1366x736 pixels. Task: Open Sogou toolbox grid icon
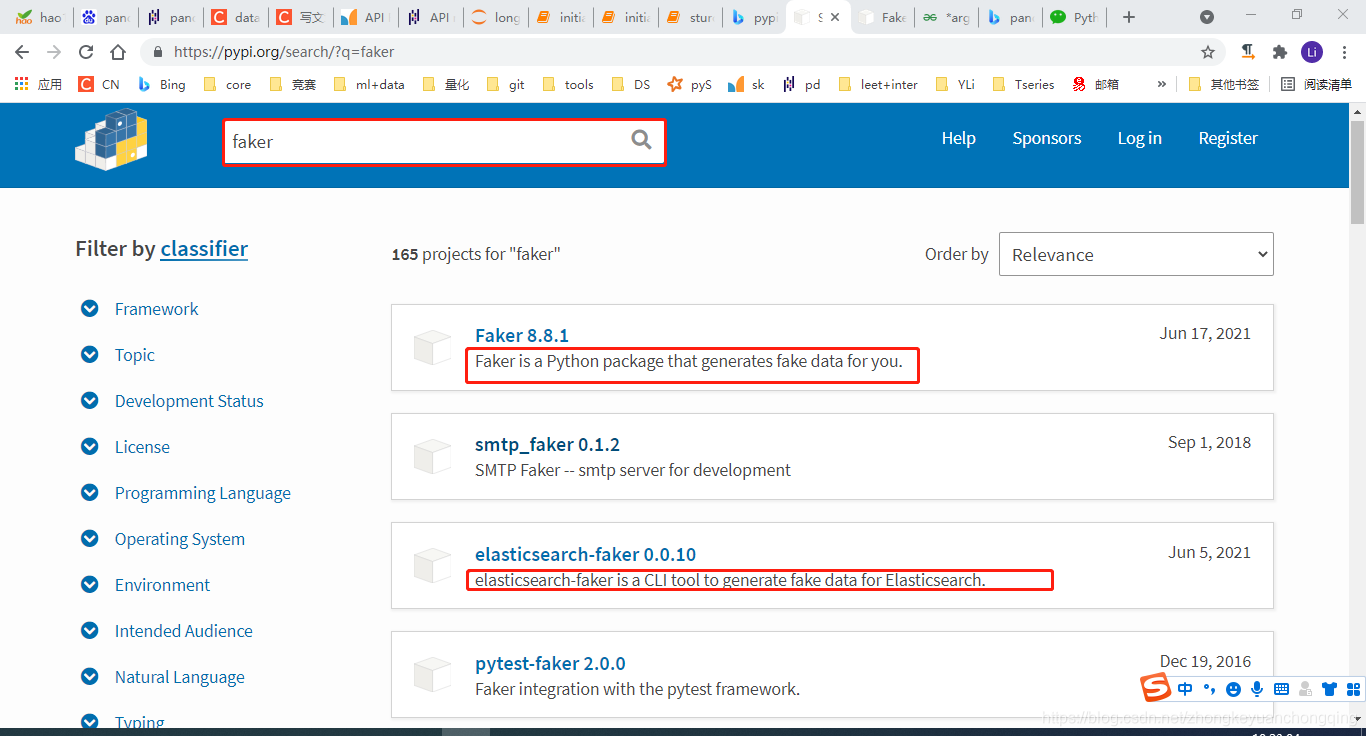[1354, 689]
